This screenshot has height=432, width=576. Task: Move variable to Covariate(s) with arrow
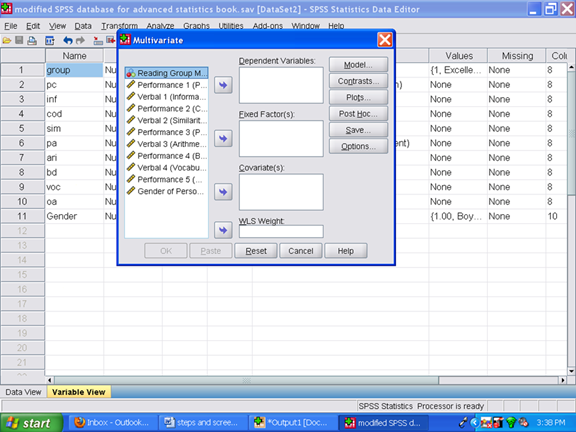pyautogui.click(x=223, y=192)
